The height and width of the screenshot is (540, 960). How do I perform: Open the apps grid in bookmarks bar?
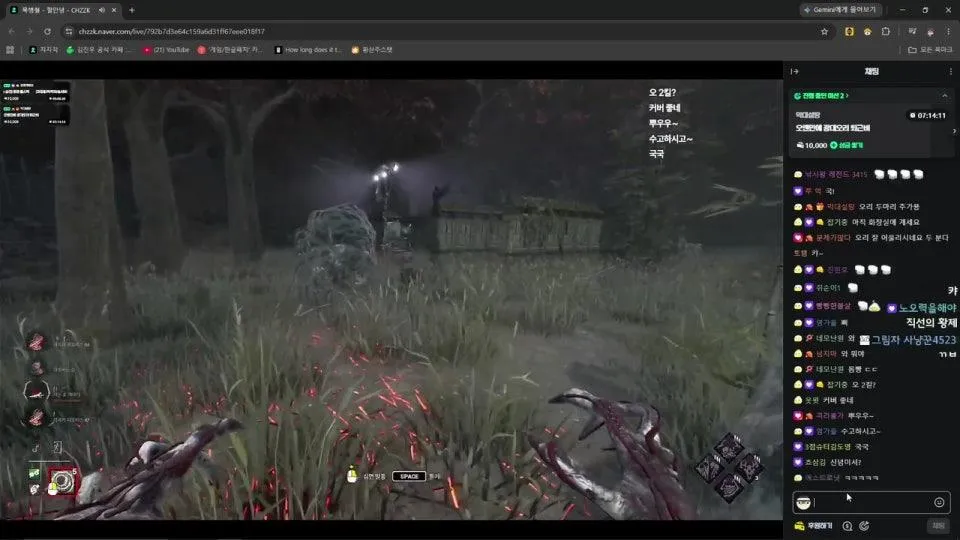(x=10, y=50)
